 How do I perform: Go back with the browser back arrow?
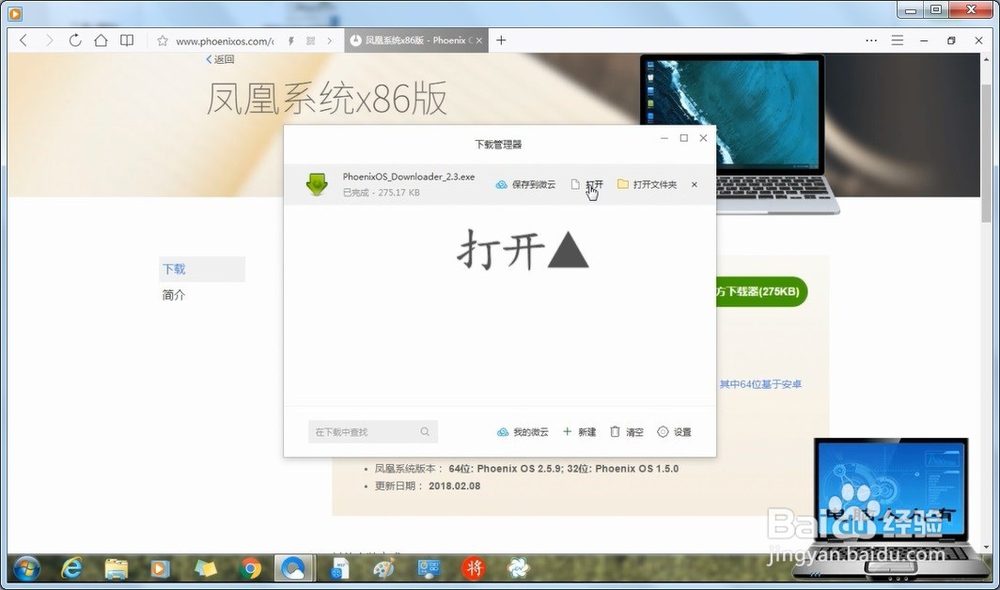click(24, 40)
